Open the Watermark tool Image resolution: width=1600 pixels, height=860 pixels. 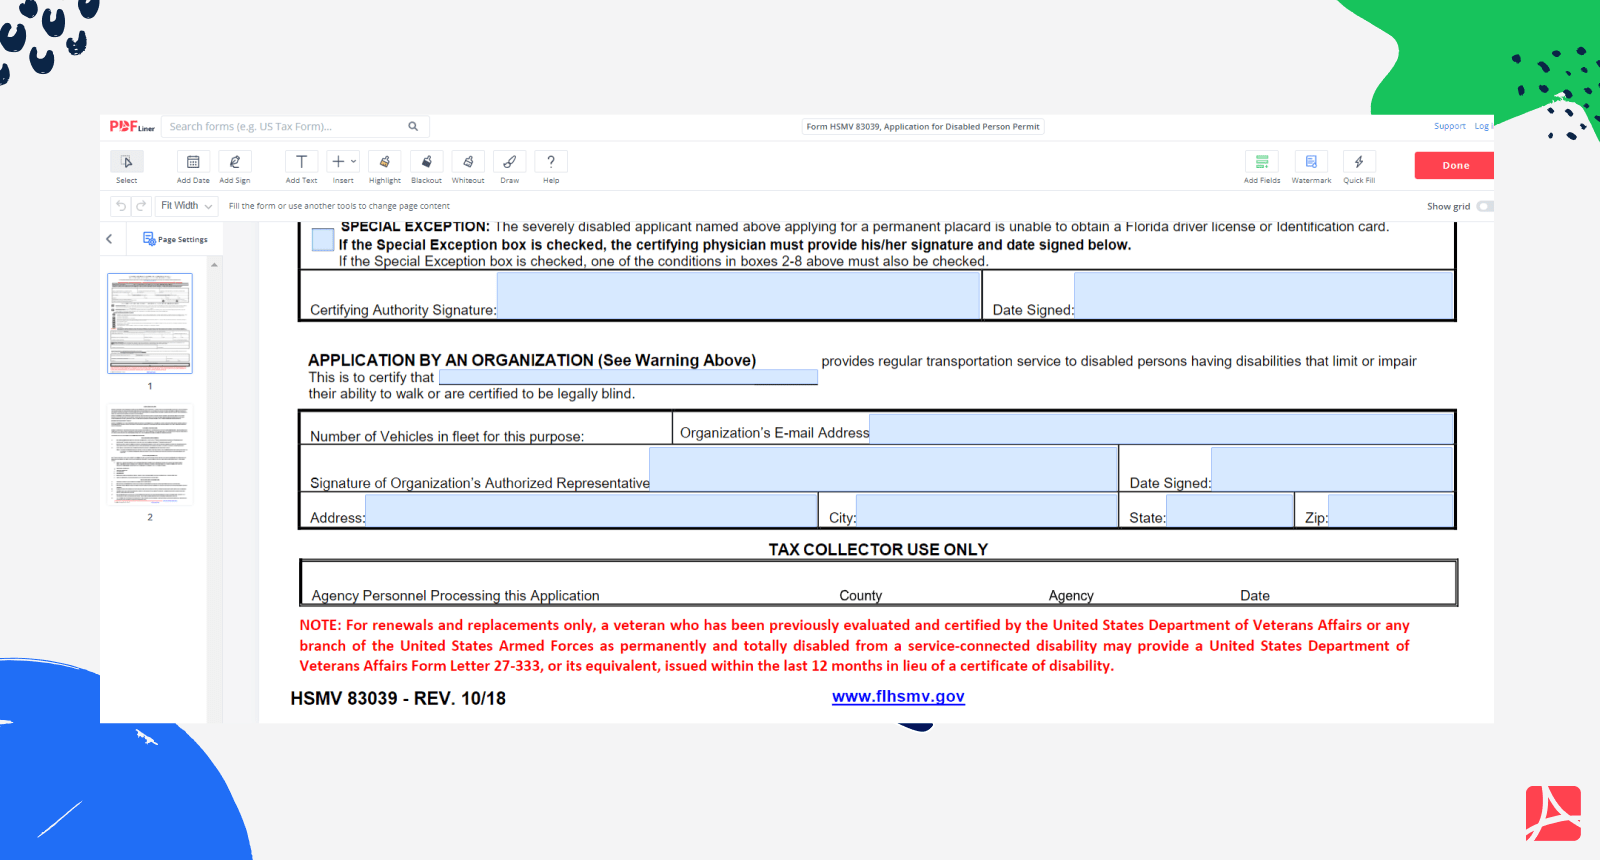[1311, 163]
